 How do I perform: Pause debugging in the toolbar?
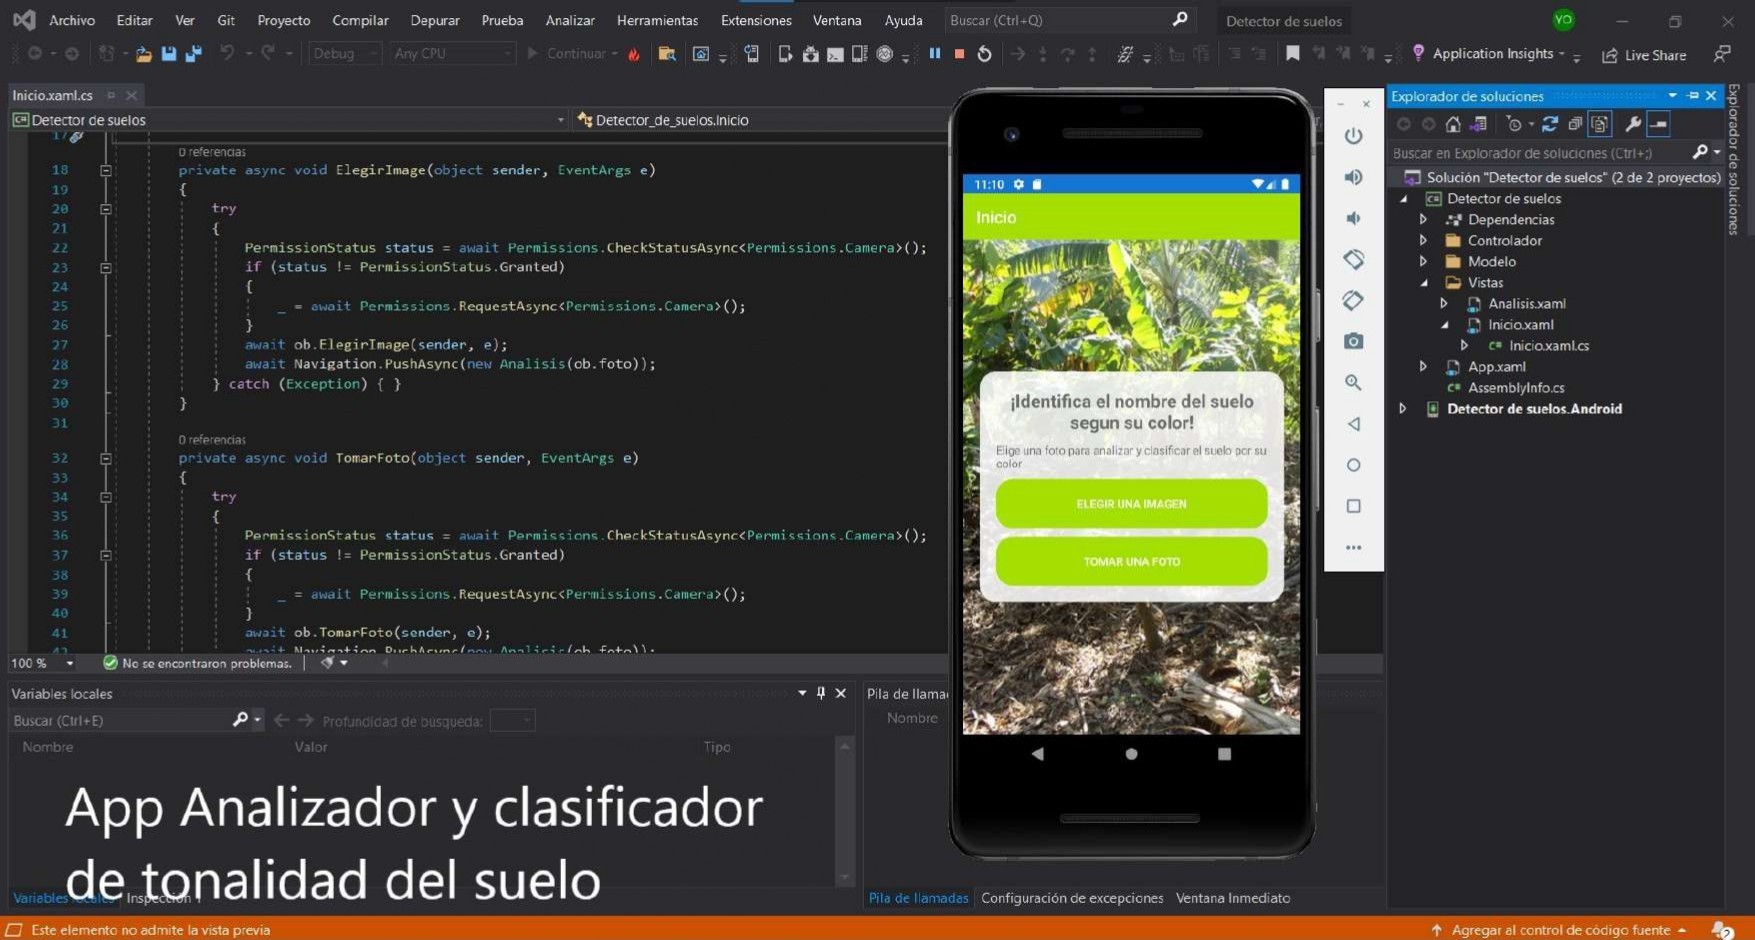[935, 54]
